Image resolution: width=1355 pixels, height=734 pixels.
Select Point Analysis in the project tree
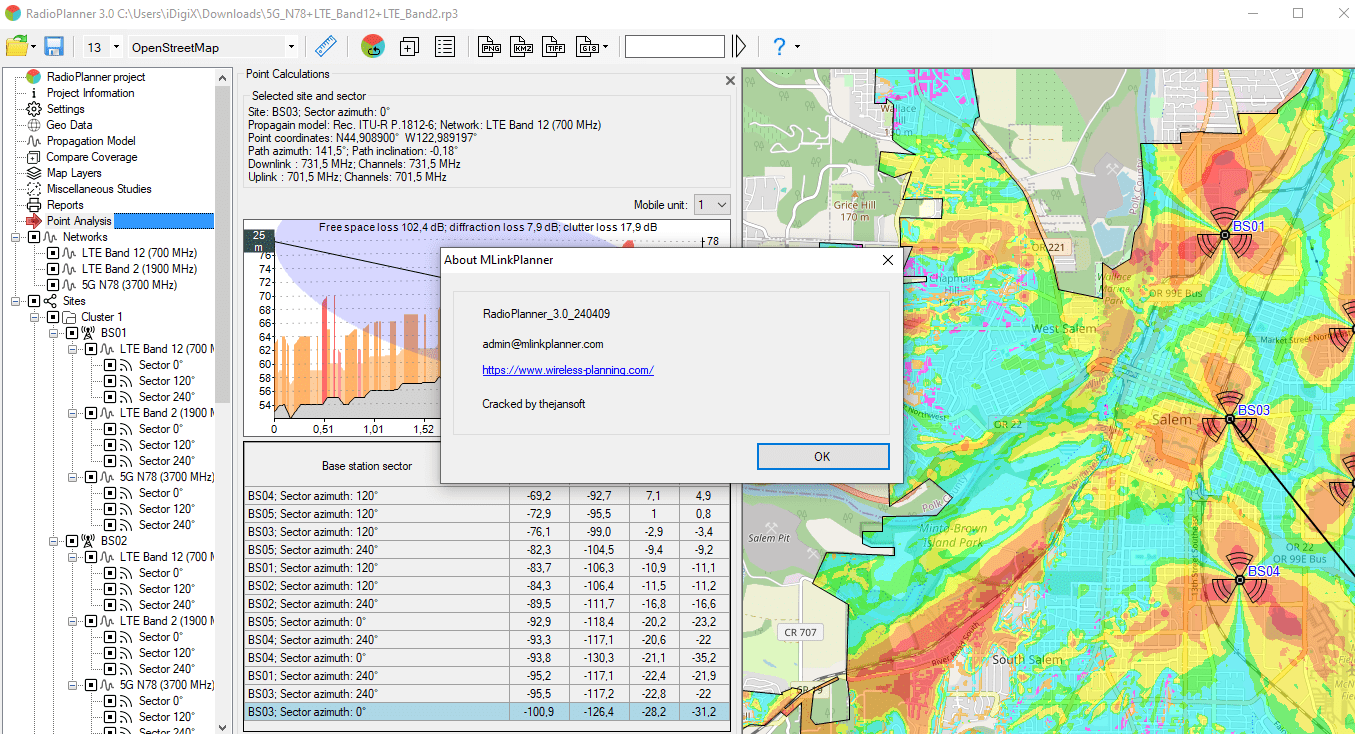(79, 221)
